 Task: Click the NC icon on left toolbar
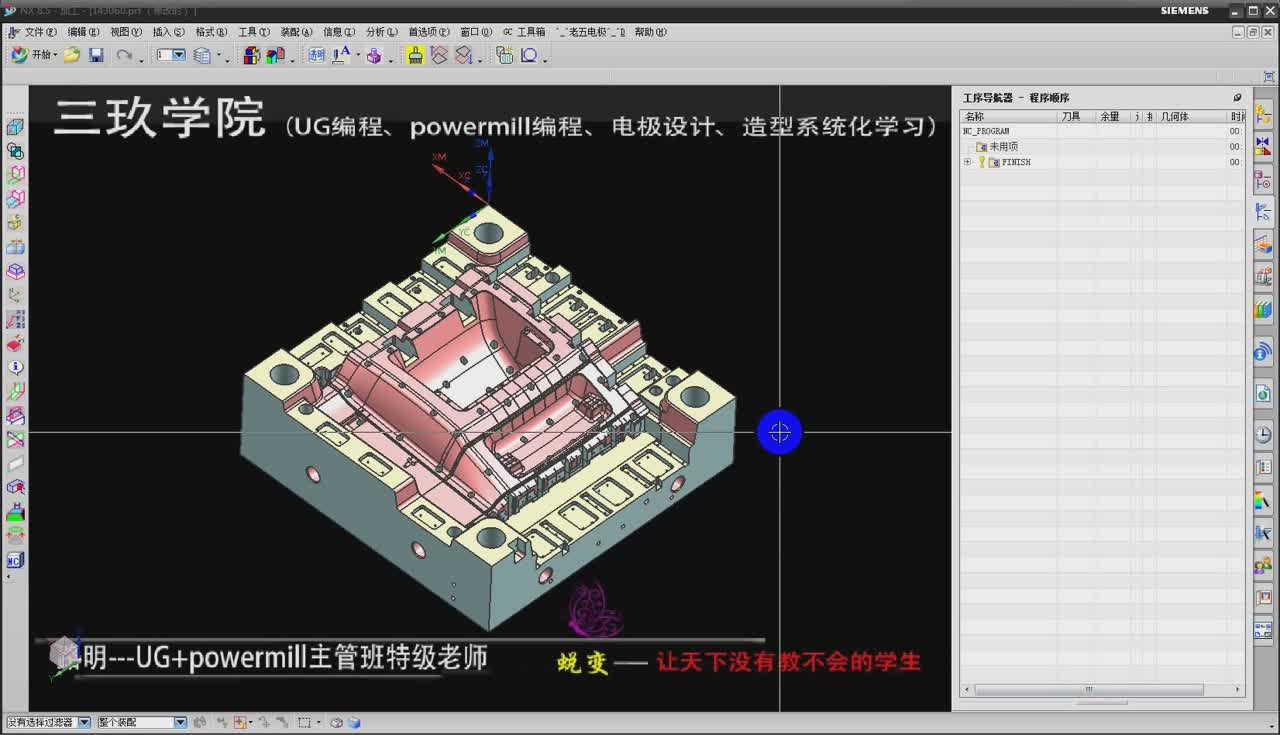(15, 561)
